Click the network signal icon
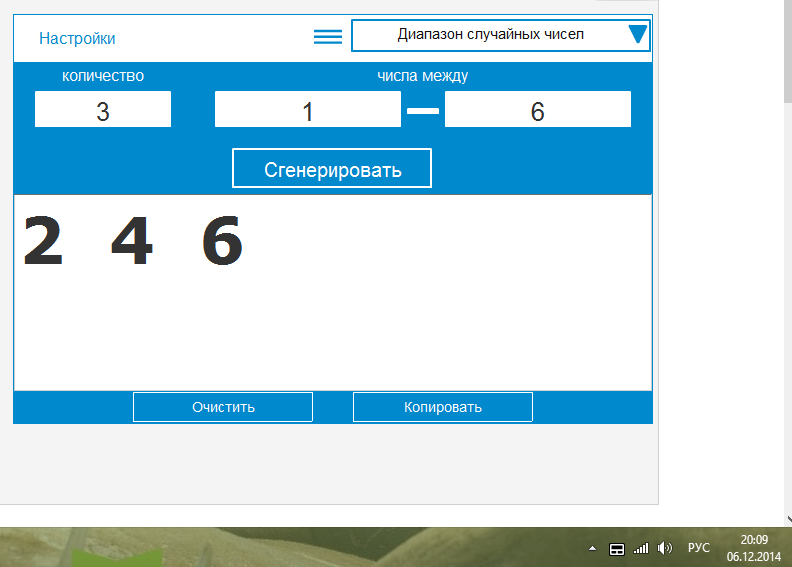 [641, 548]
